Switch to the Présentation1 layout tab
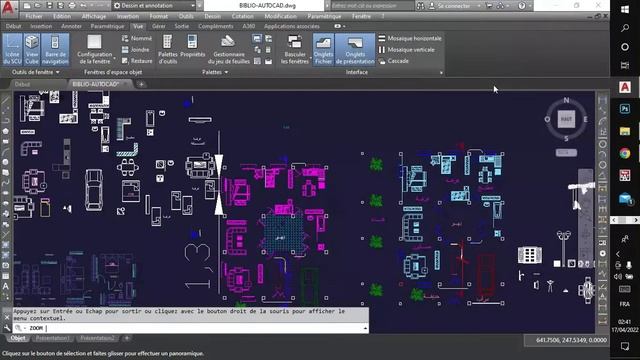Screen dimensions: 640x360 coord(53,338)
